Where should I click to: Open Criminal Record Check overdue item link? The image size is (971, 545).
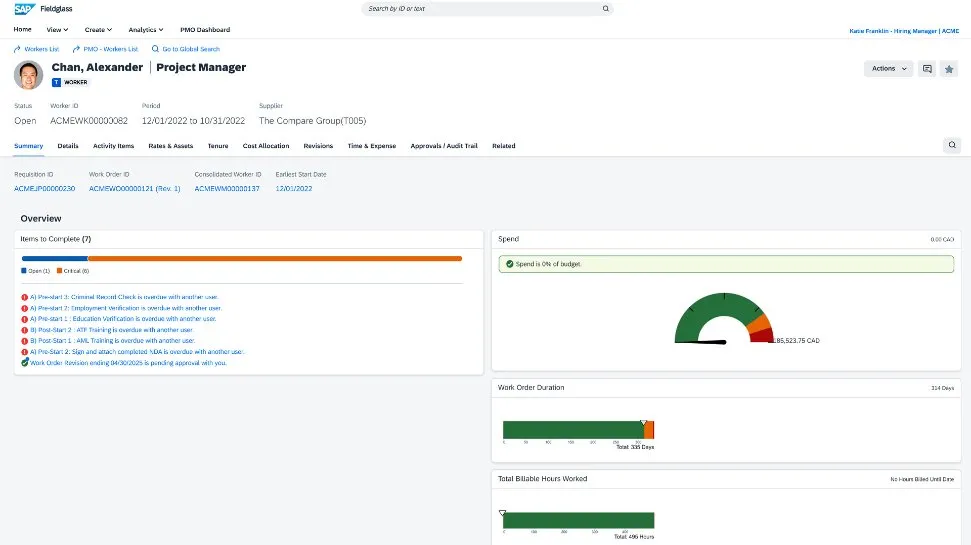click(124, 297)
